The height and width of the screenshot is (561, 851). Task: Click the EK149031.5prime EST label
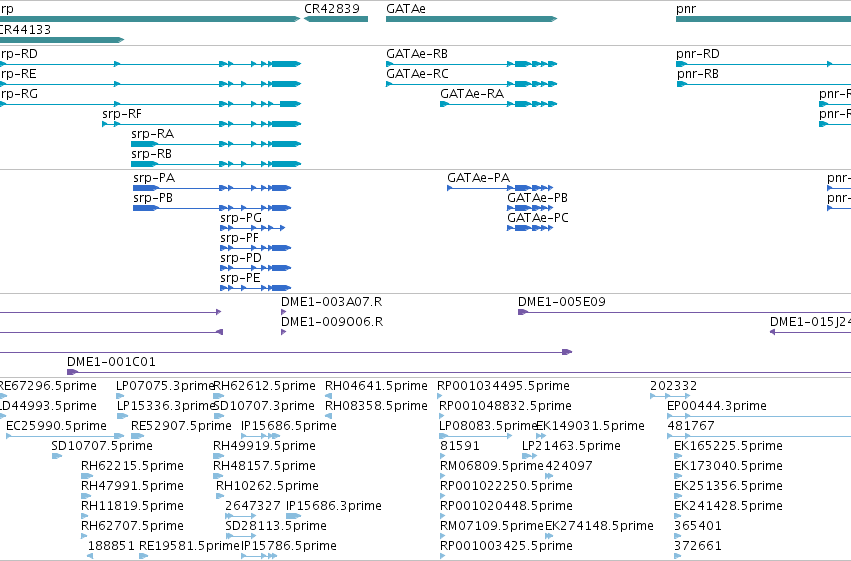(590, 426)
